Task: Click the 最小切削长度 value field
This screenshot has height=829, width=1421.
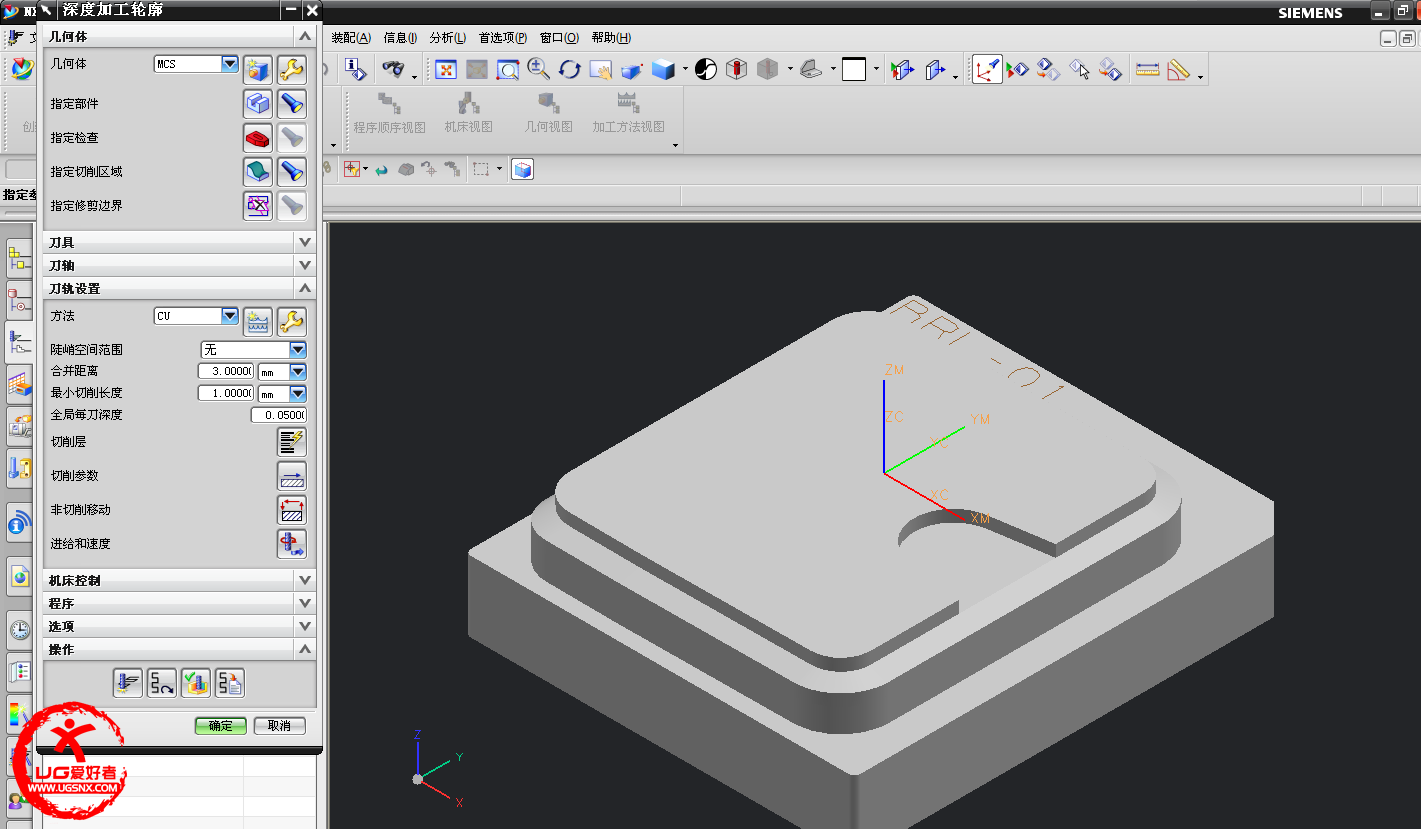Action: coord(226,393)
